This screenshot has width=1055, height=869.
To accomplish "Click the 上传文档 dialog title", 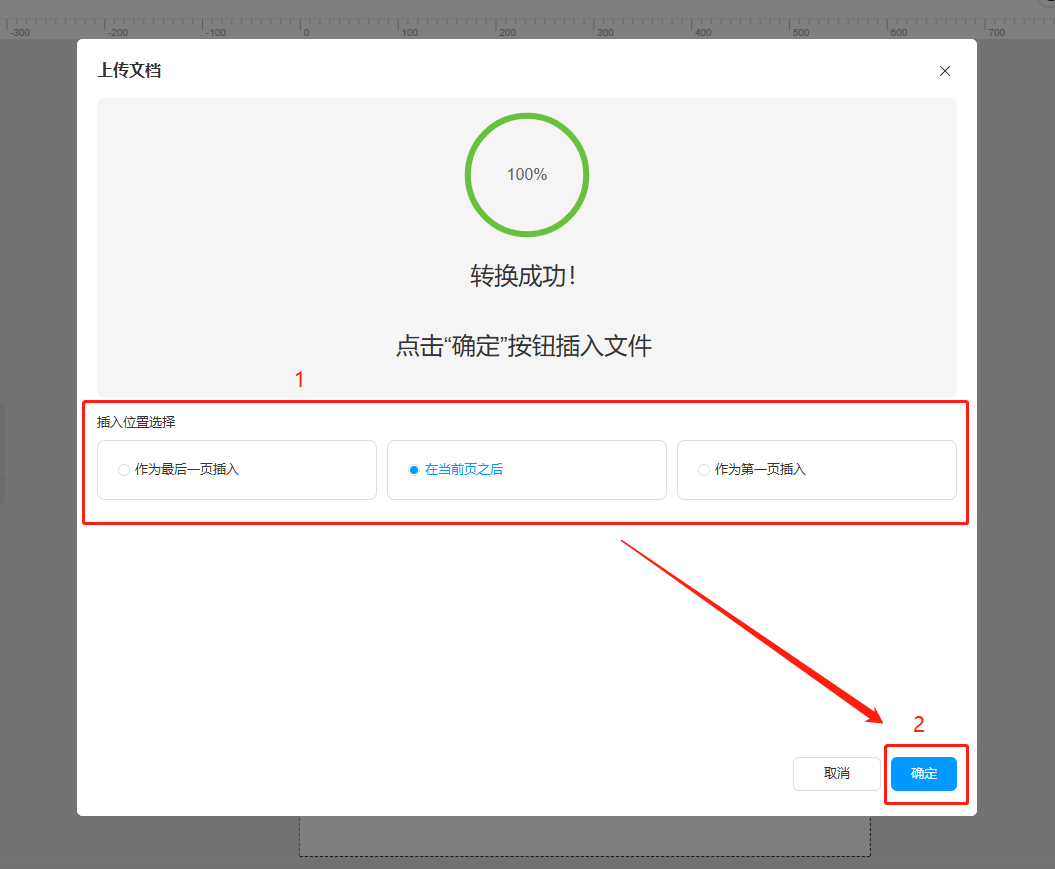I will pyautogui.click(x=129, y=71).
